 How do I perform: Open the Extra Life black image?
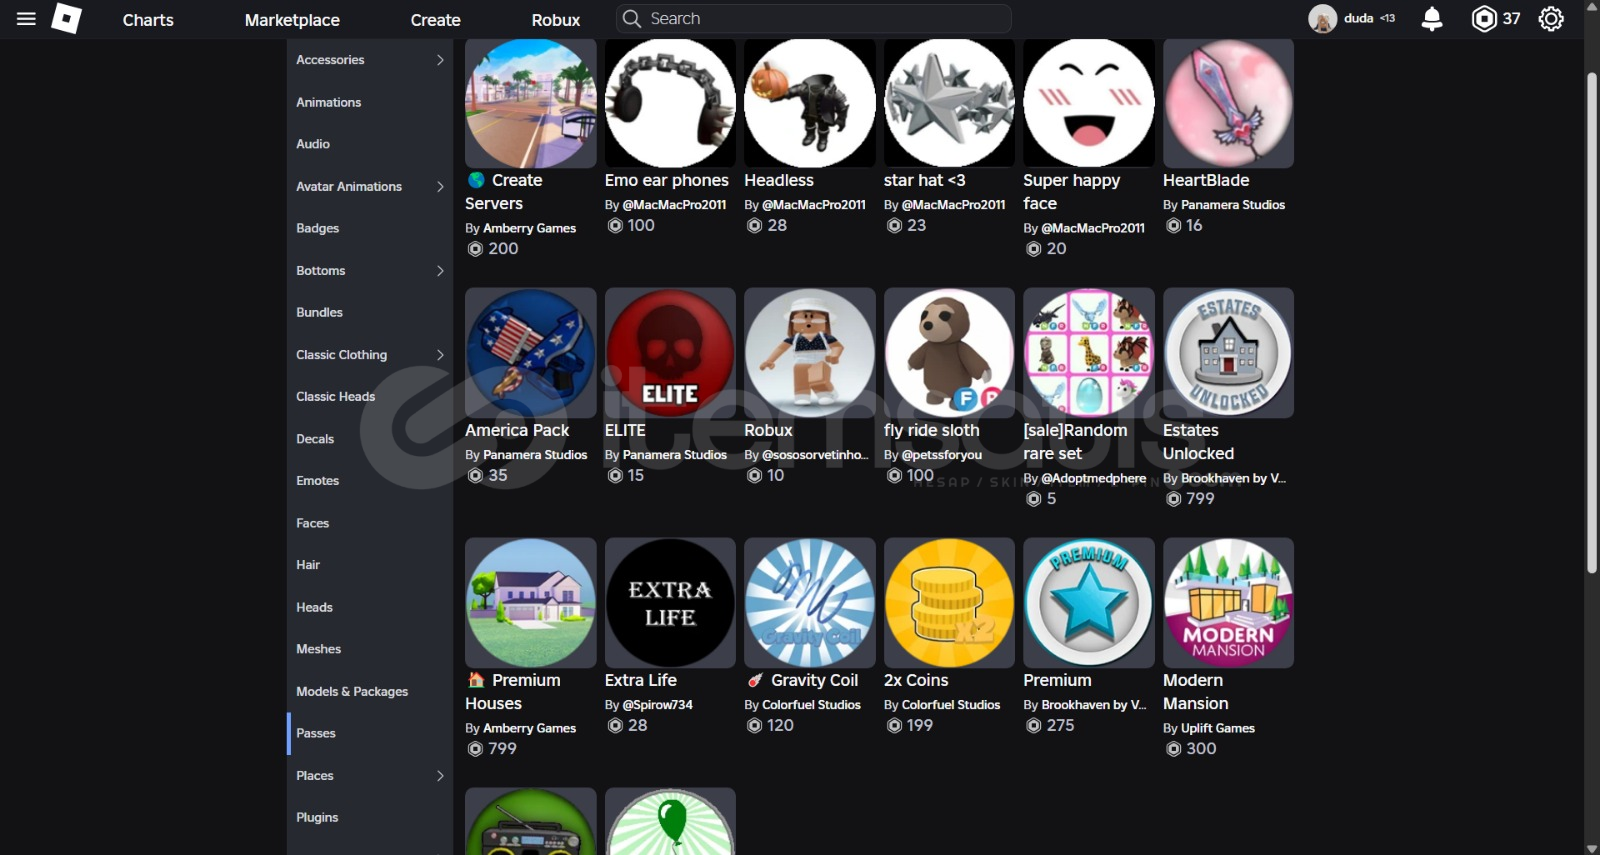670,603
